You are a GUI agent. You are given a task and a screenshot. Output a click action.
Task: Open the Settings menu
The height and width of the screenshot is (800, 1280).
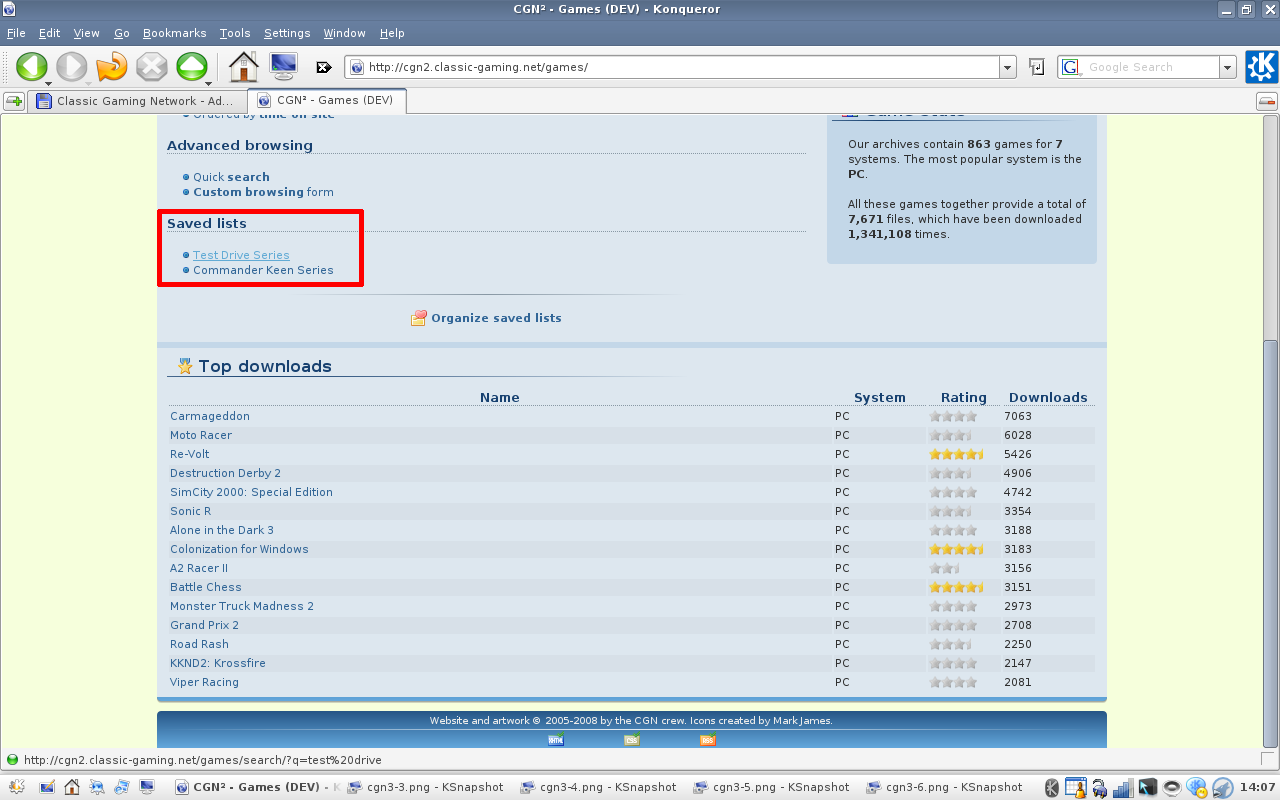tap(287, 33)
